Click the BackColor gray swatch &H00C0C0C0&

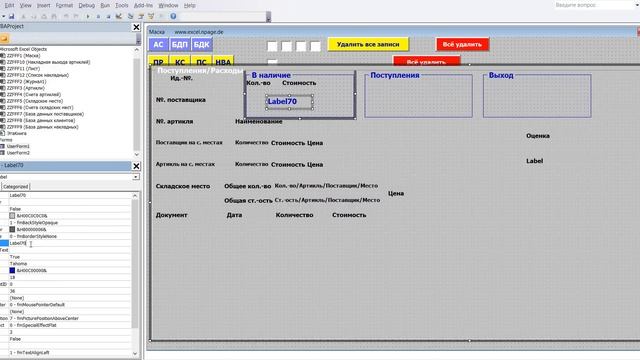[12, 216]
